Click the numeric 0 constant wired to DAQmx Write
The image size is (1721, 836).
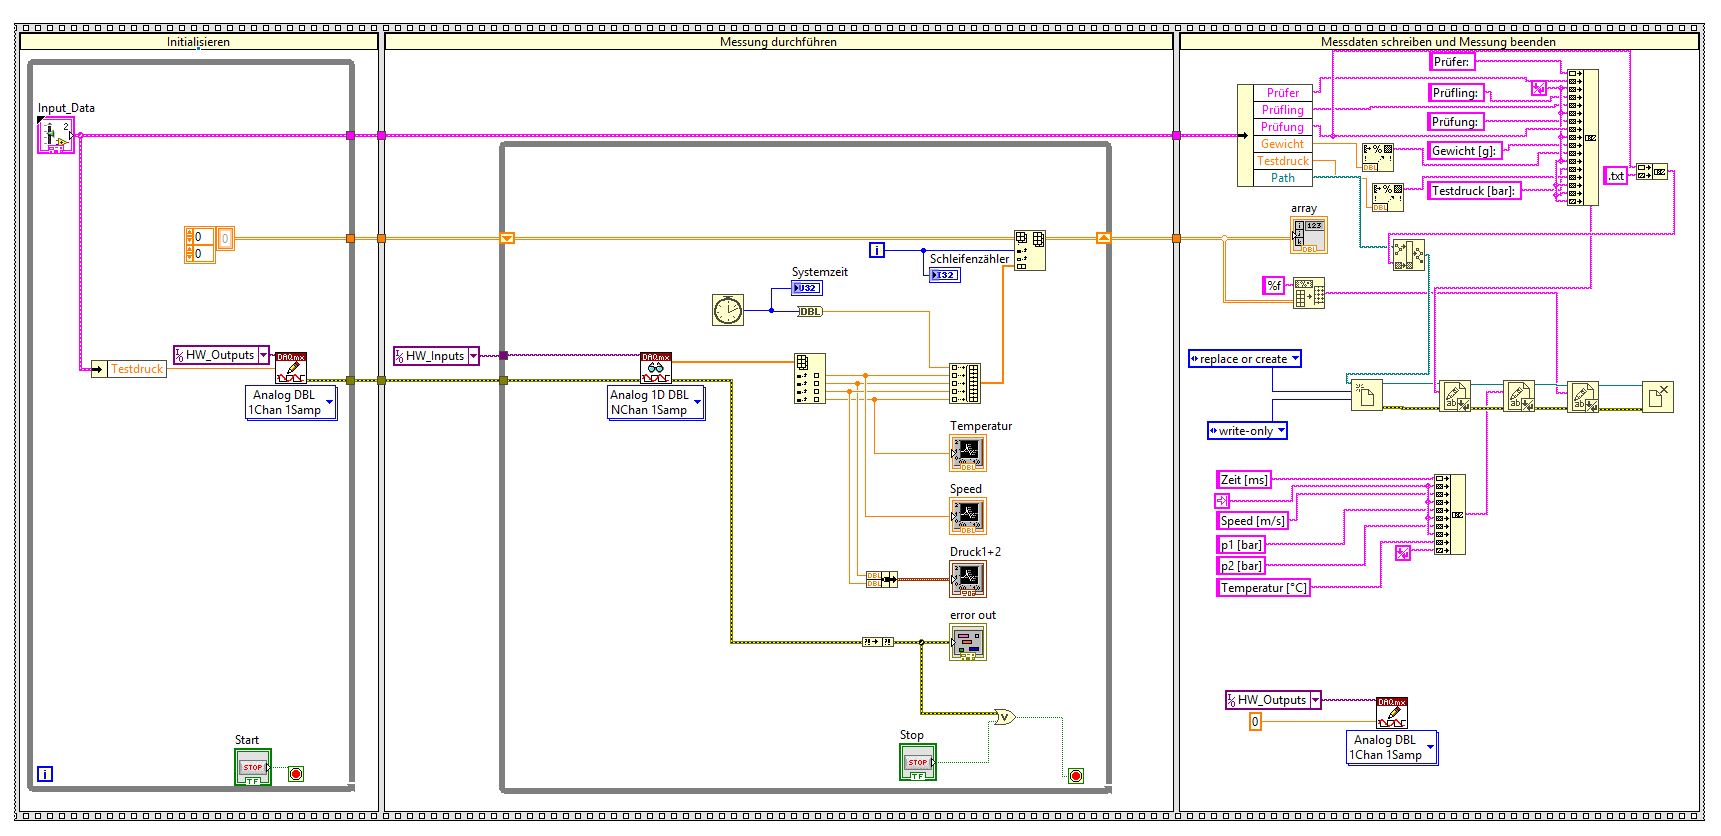pyautogui.click(x=1255, y=722)
